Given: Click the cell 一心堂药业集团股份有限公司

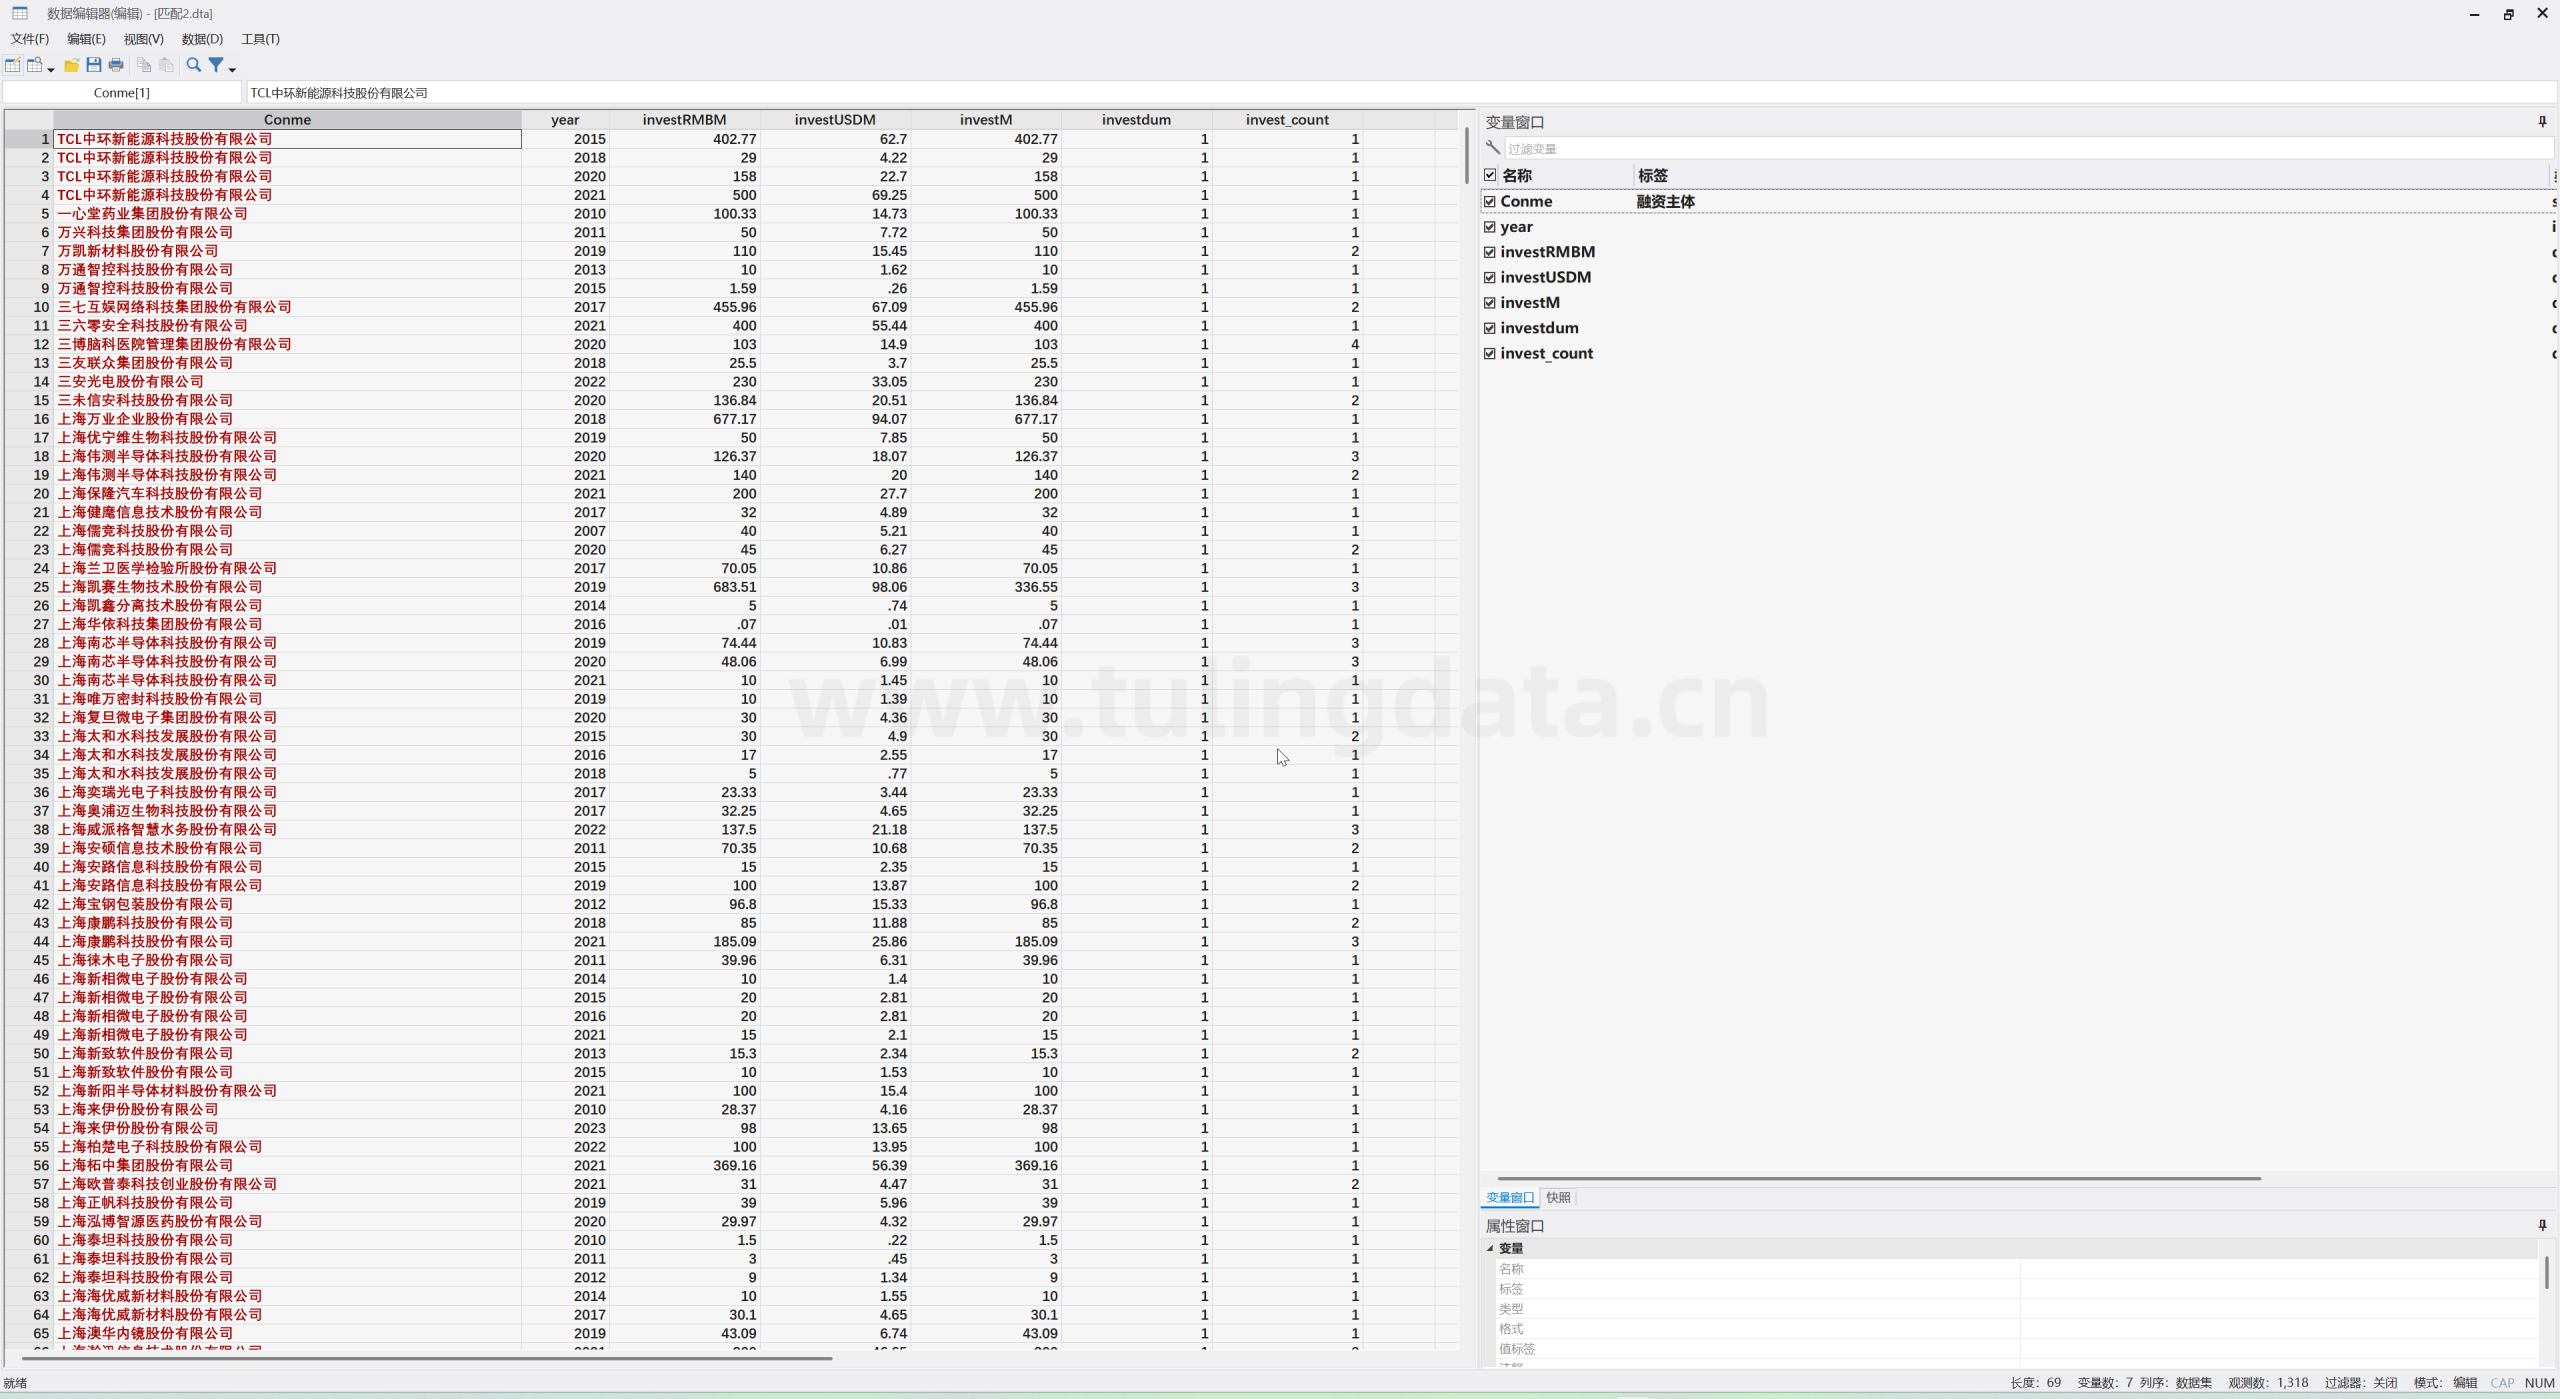Looking at the screenshot, I should tap(288, 214).
